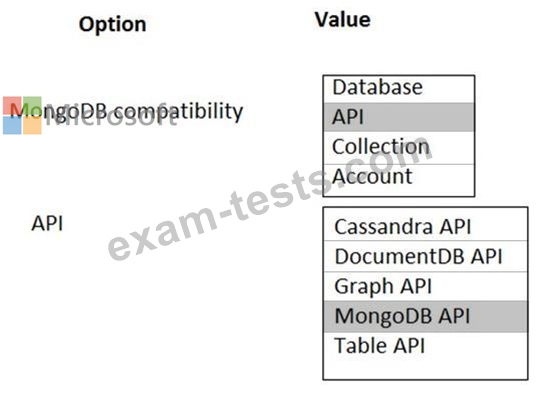
Task: Click the exam-tests.com watermark text
Action: 270,198
